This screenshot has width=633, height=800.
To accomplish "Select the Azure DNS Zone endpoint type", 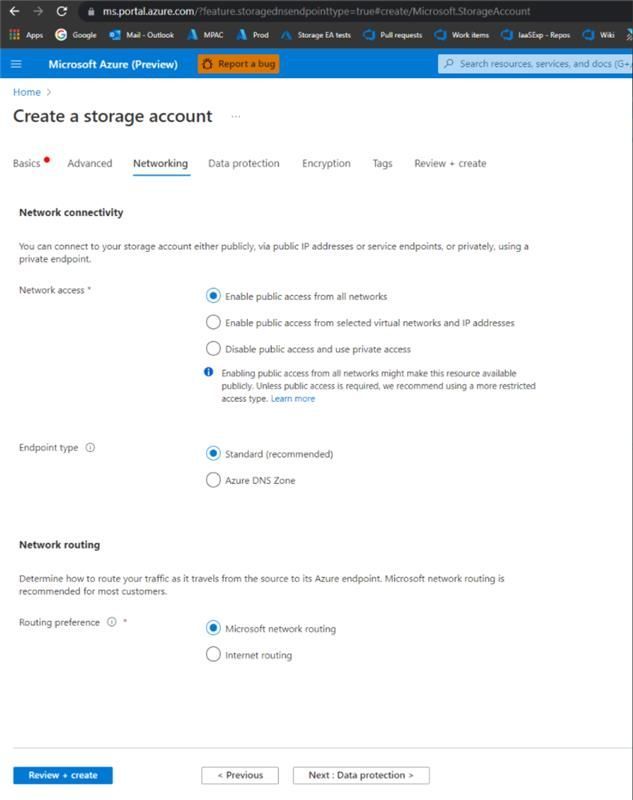I will [x=213, y=480].
